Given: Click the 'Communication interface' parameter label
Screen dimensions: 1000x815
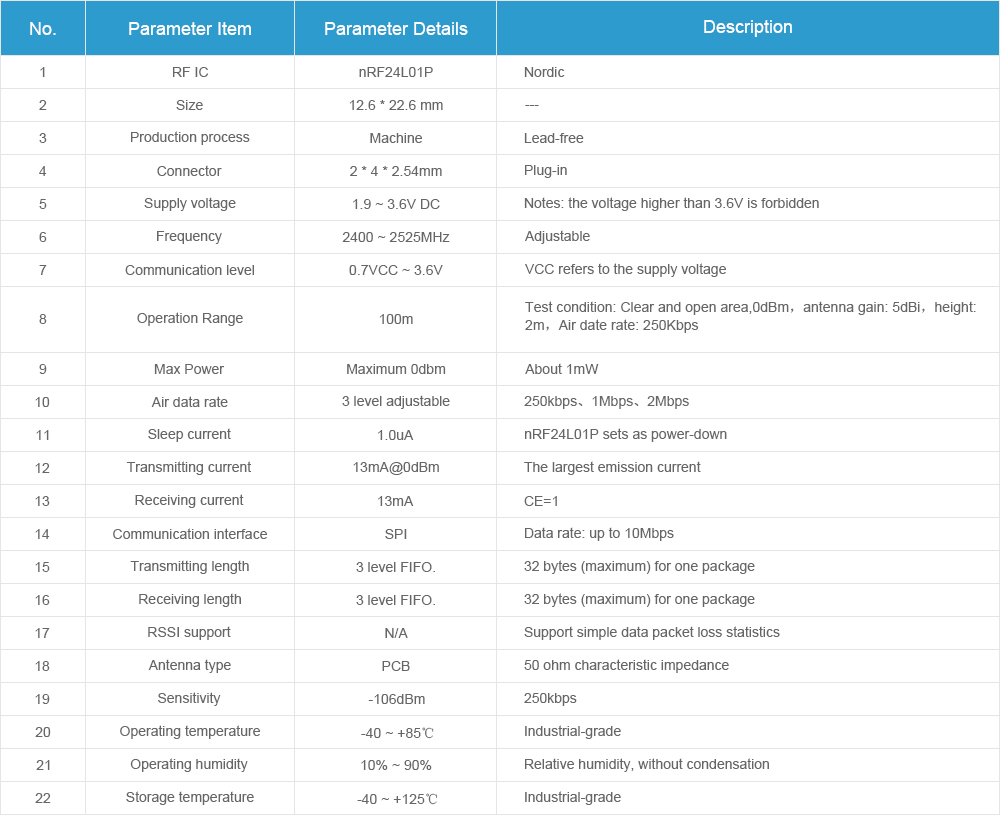Looking at the screenshot, I should [x=189, y=534].
